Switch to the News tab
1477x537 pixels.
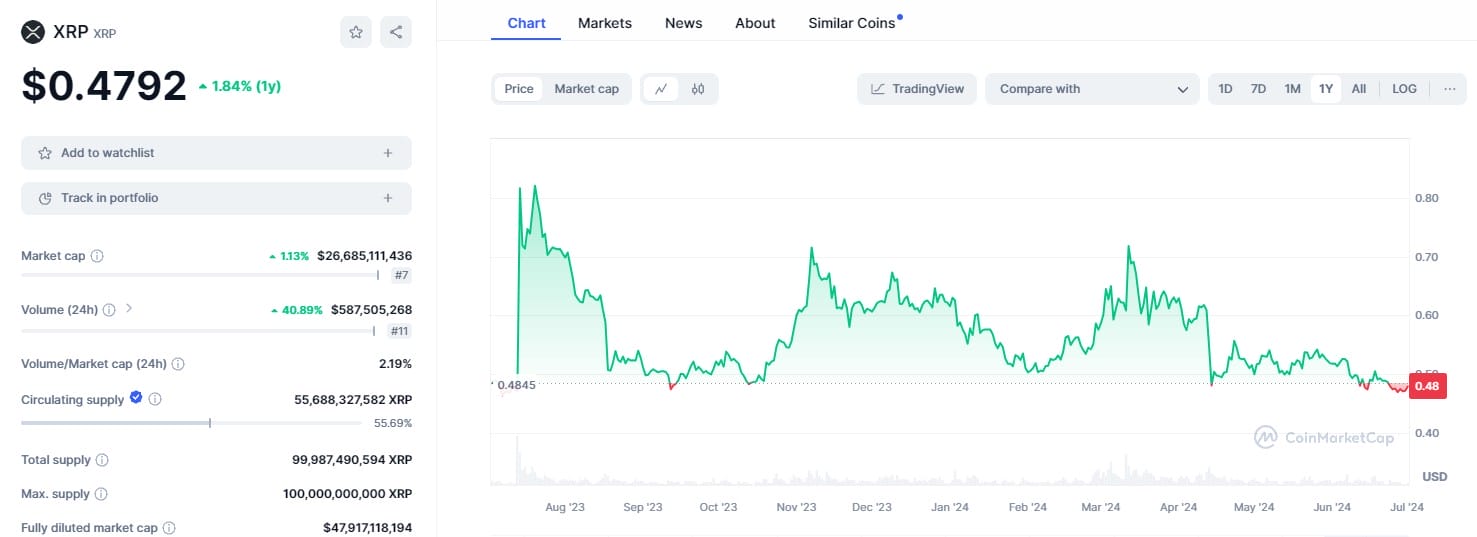coord(684,23)
